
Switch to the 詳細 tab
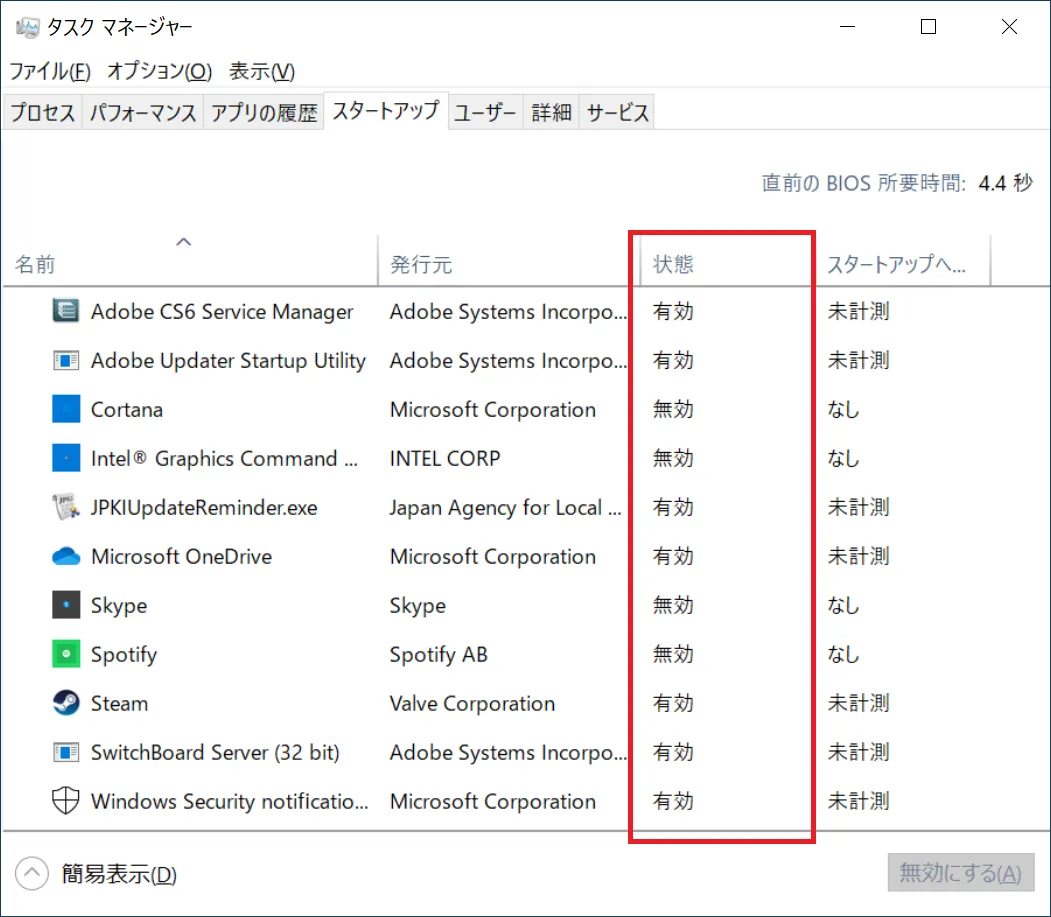(x=551, y=113)
